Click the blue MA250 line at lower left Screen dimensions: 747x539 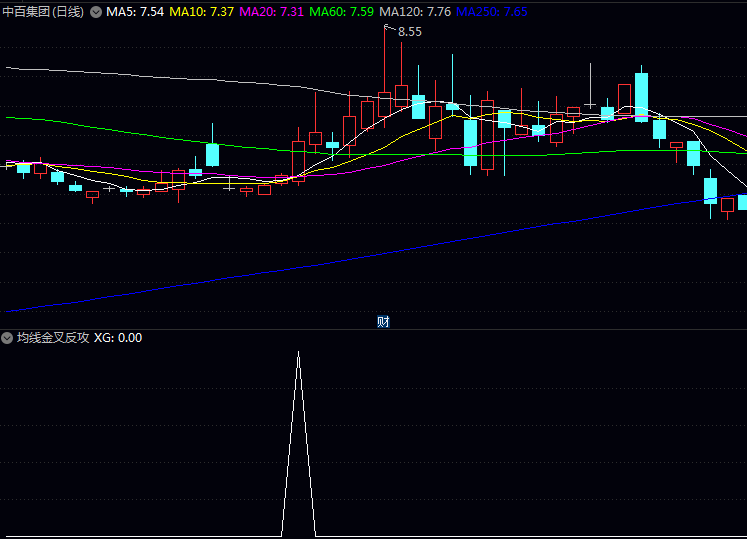click(x=60, y=302)
